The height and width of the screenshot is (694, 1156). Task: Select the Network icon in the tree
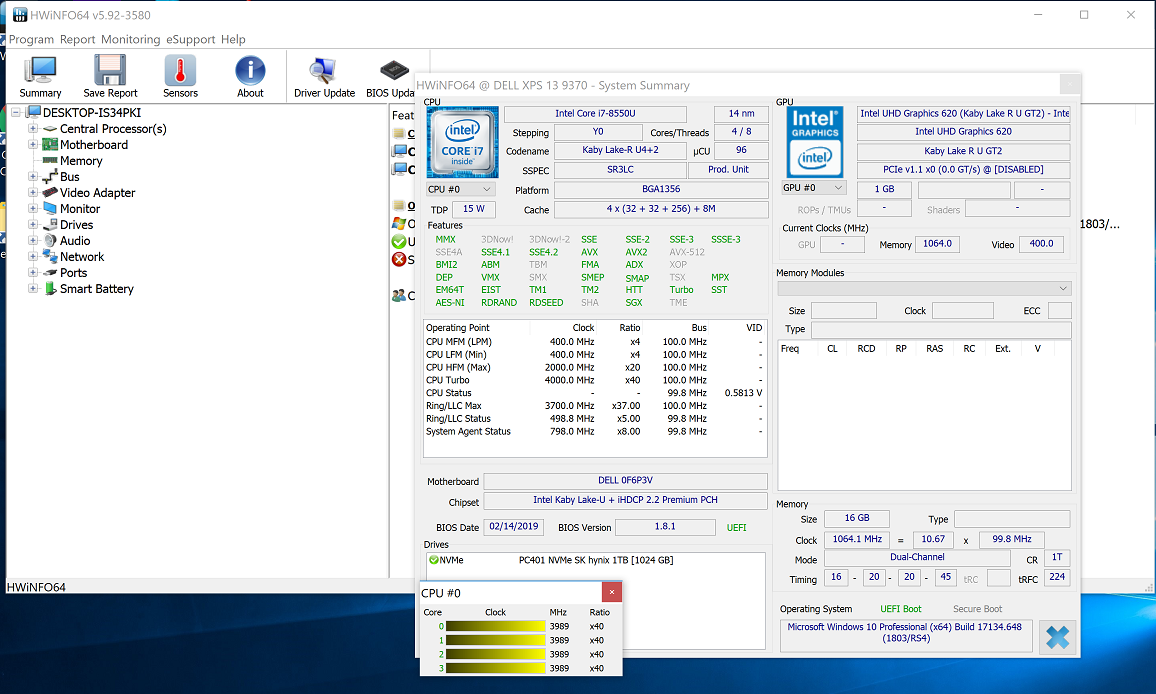pos(50,257)
